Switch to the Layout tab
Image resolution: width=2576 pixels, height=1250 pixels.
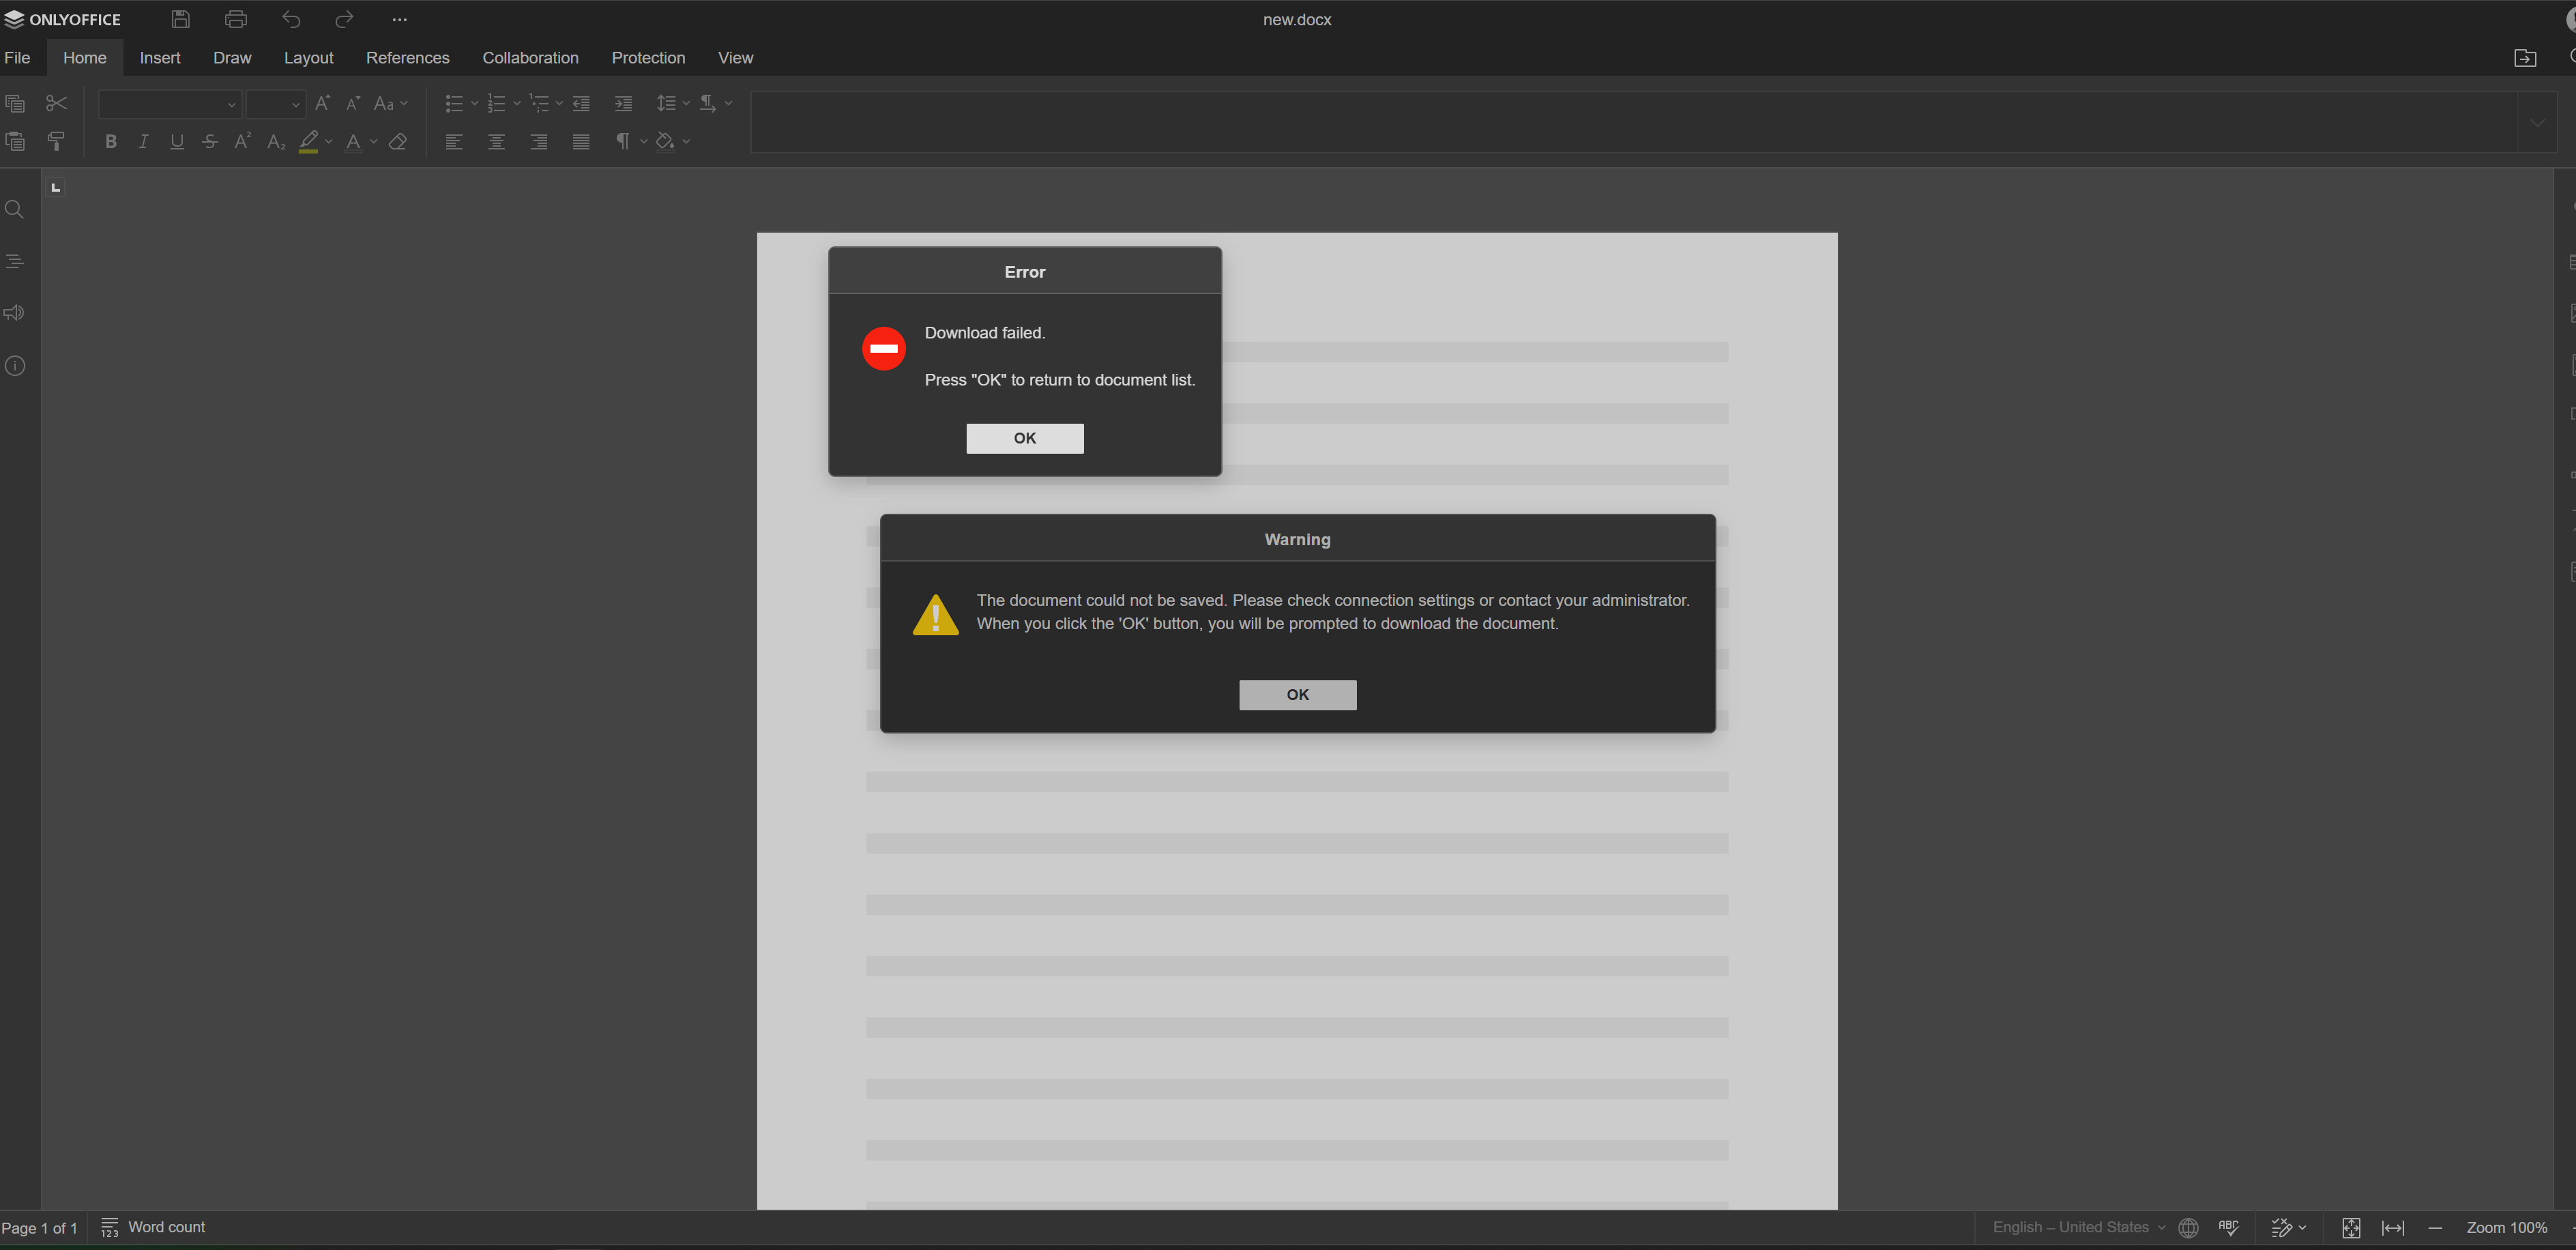coord(308,58)
